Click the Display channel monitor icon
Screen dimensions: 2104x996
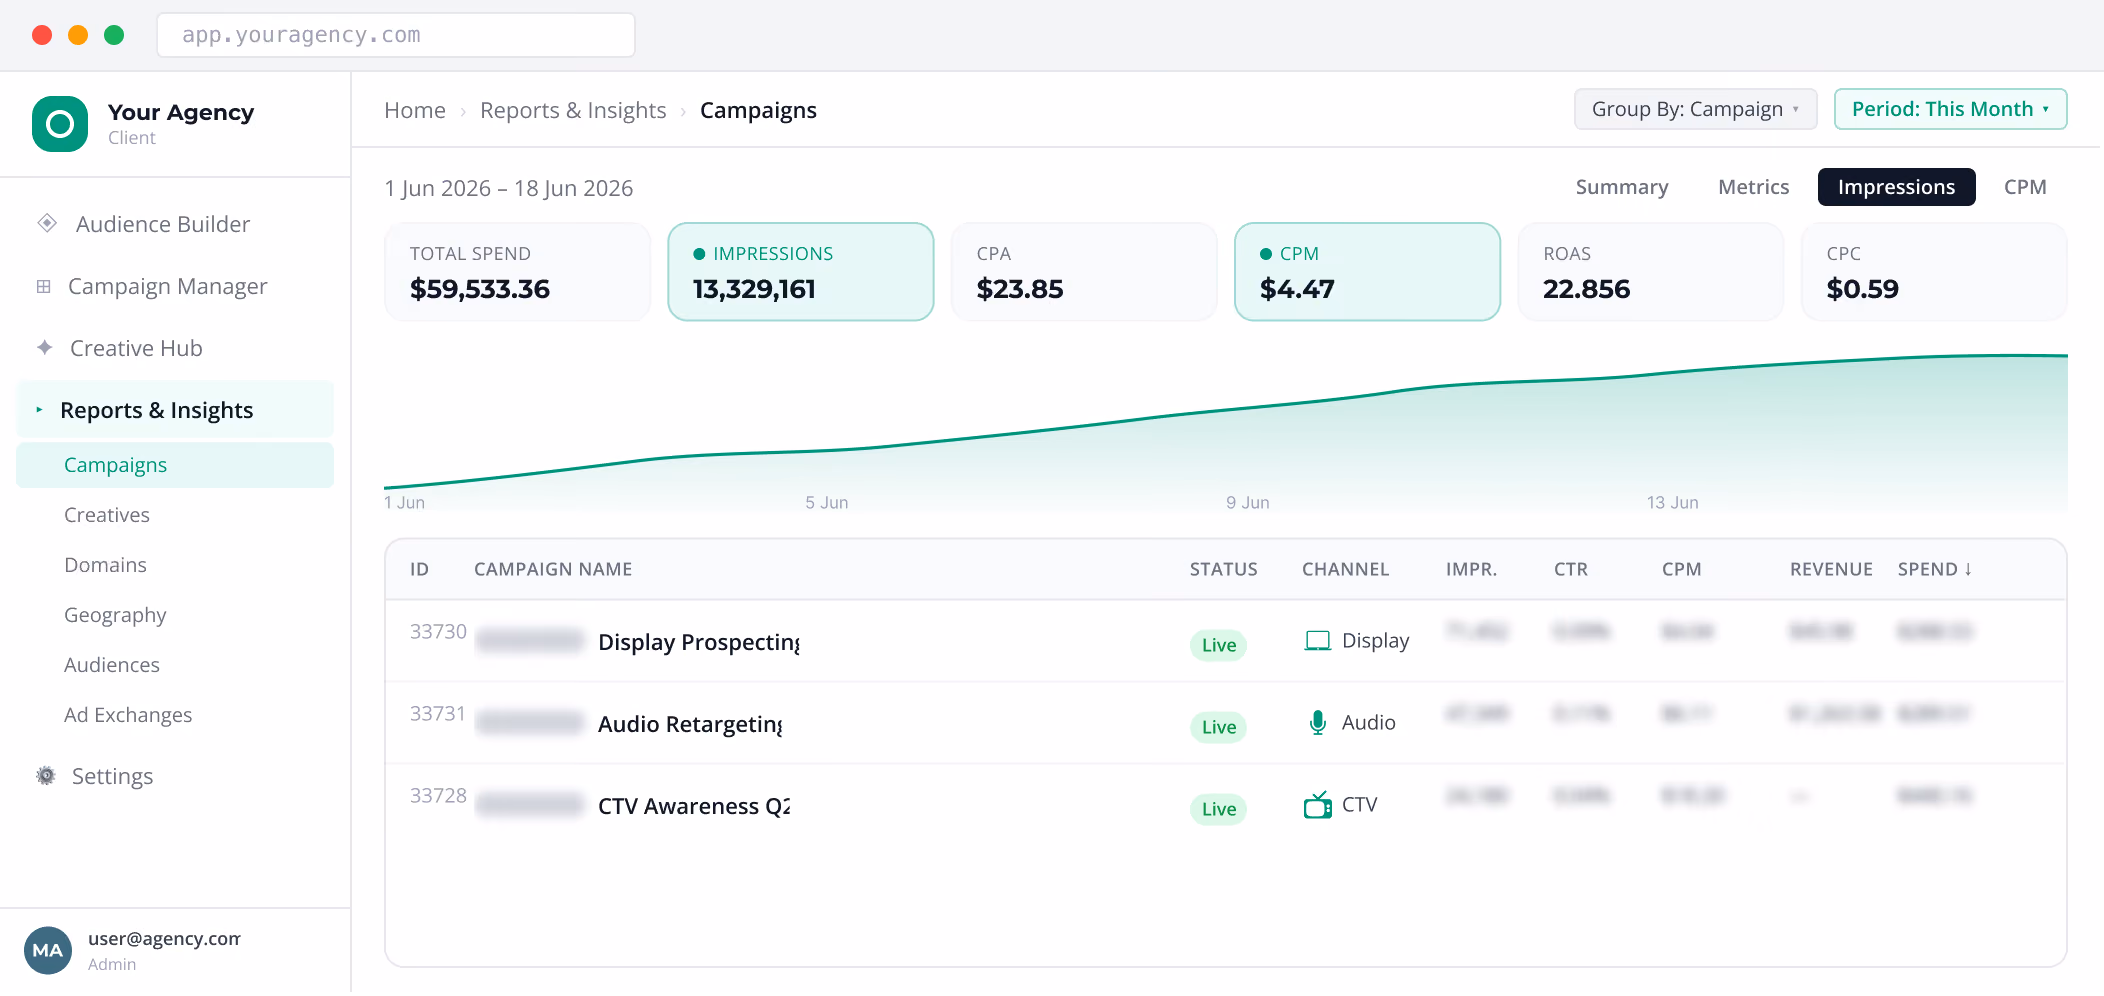pyautogui.click(x=1318, y=640)
